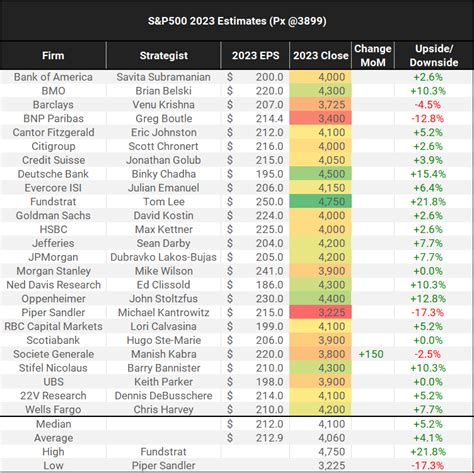474x473 pixels.
Task: Select Piper Sandler's red 3,225 close cell
Action: [320, 312]
